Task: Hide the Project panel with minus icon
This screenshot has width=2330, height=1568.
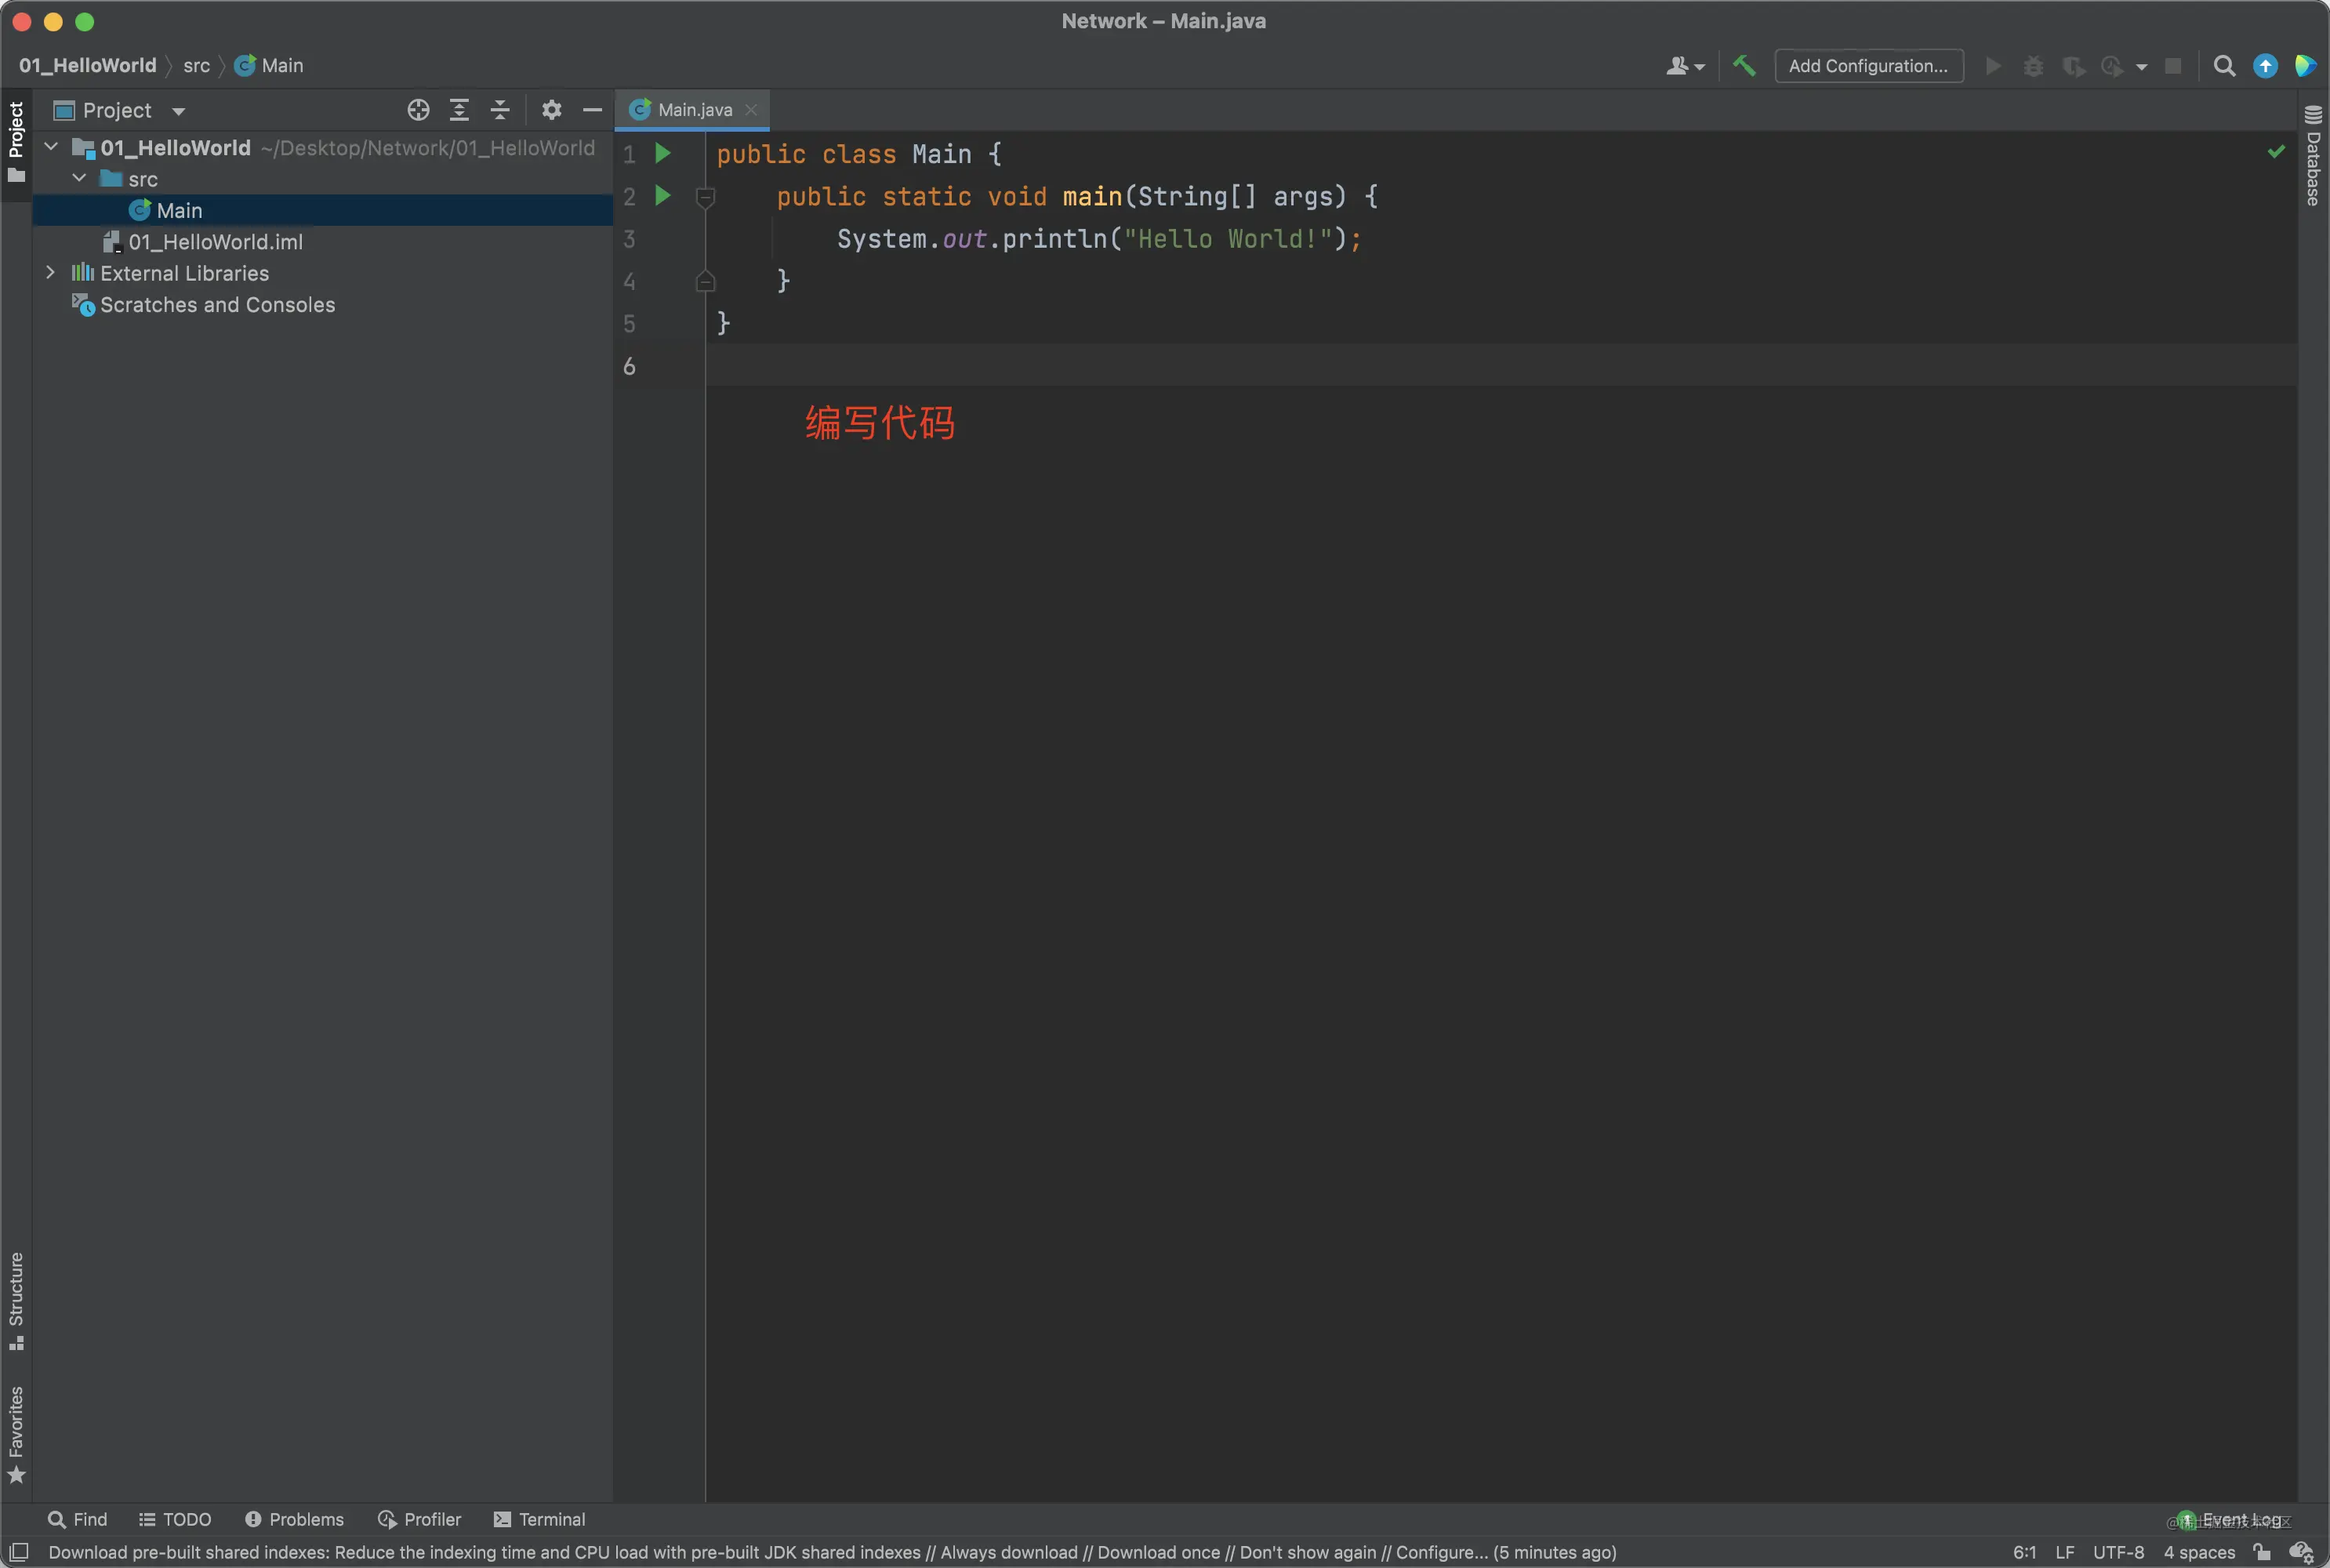Action: click(592, 110)
